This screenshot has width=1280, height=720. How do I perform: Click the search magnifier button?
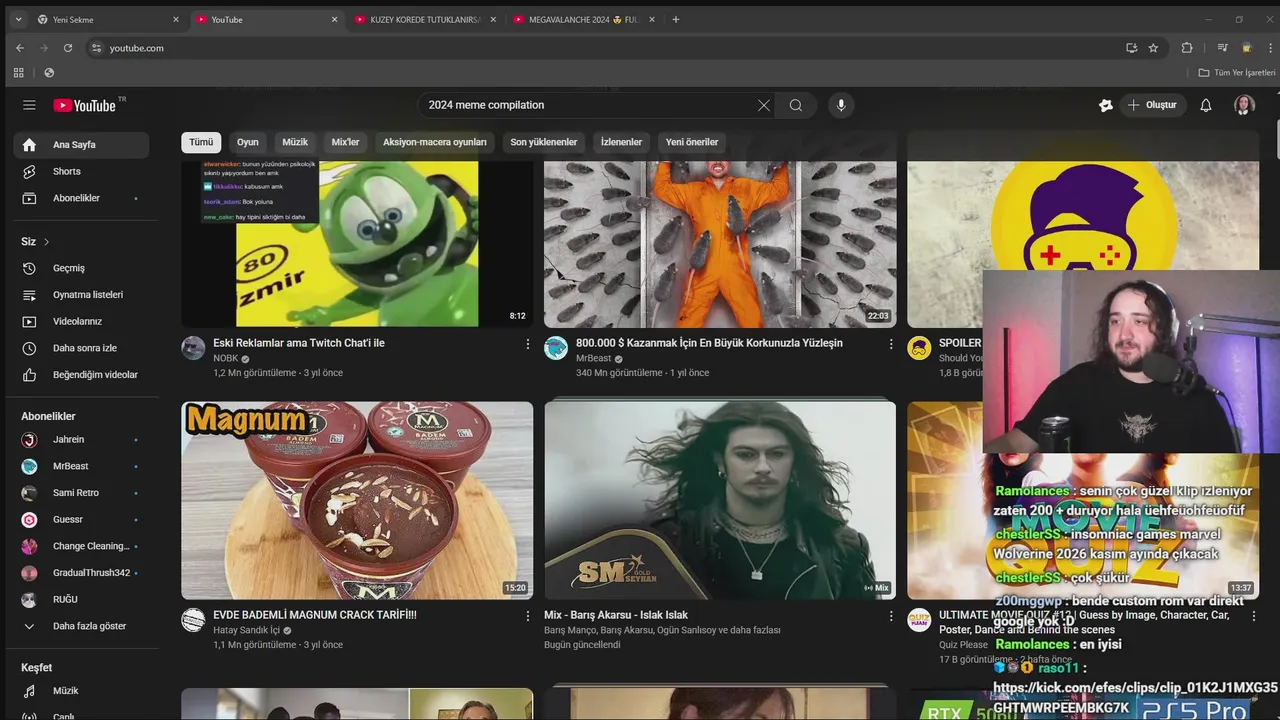pos(796,105)
